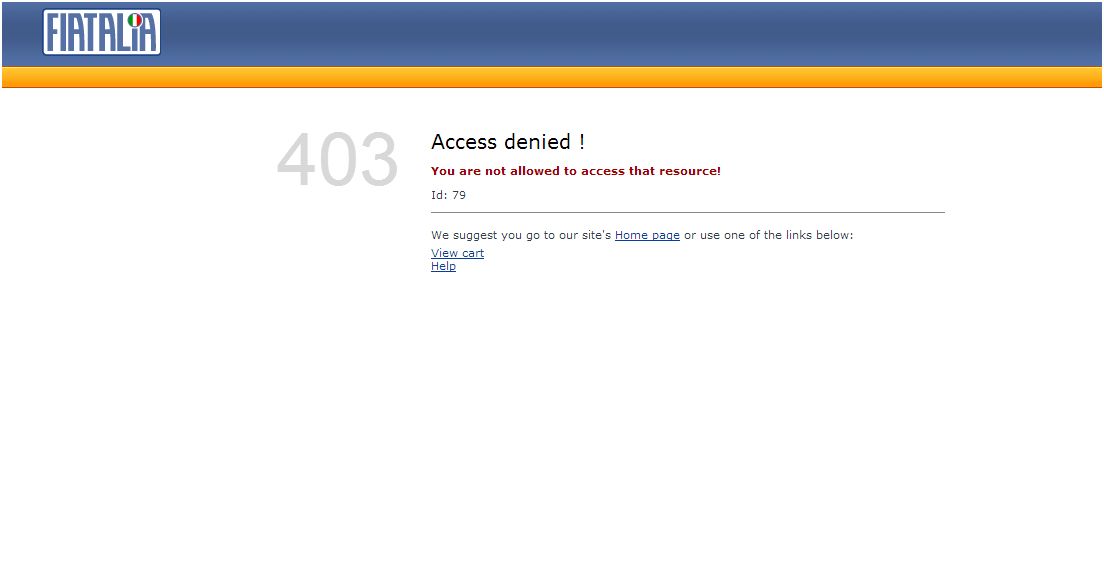The width and height of the screenshot is (1104, 572).
Task: Follow the Help link
Action: click(x=444, y=266)
